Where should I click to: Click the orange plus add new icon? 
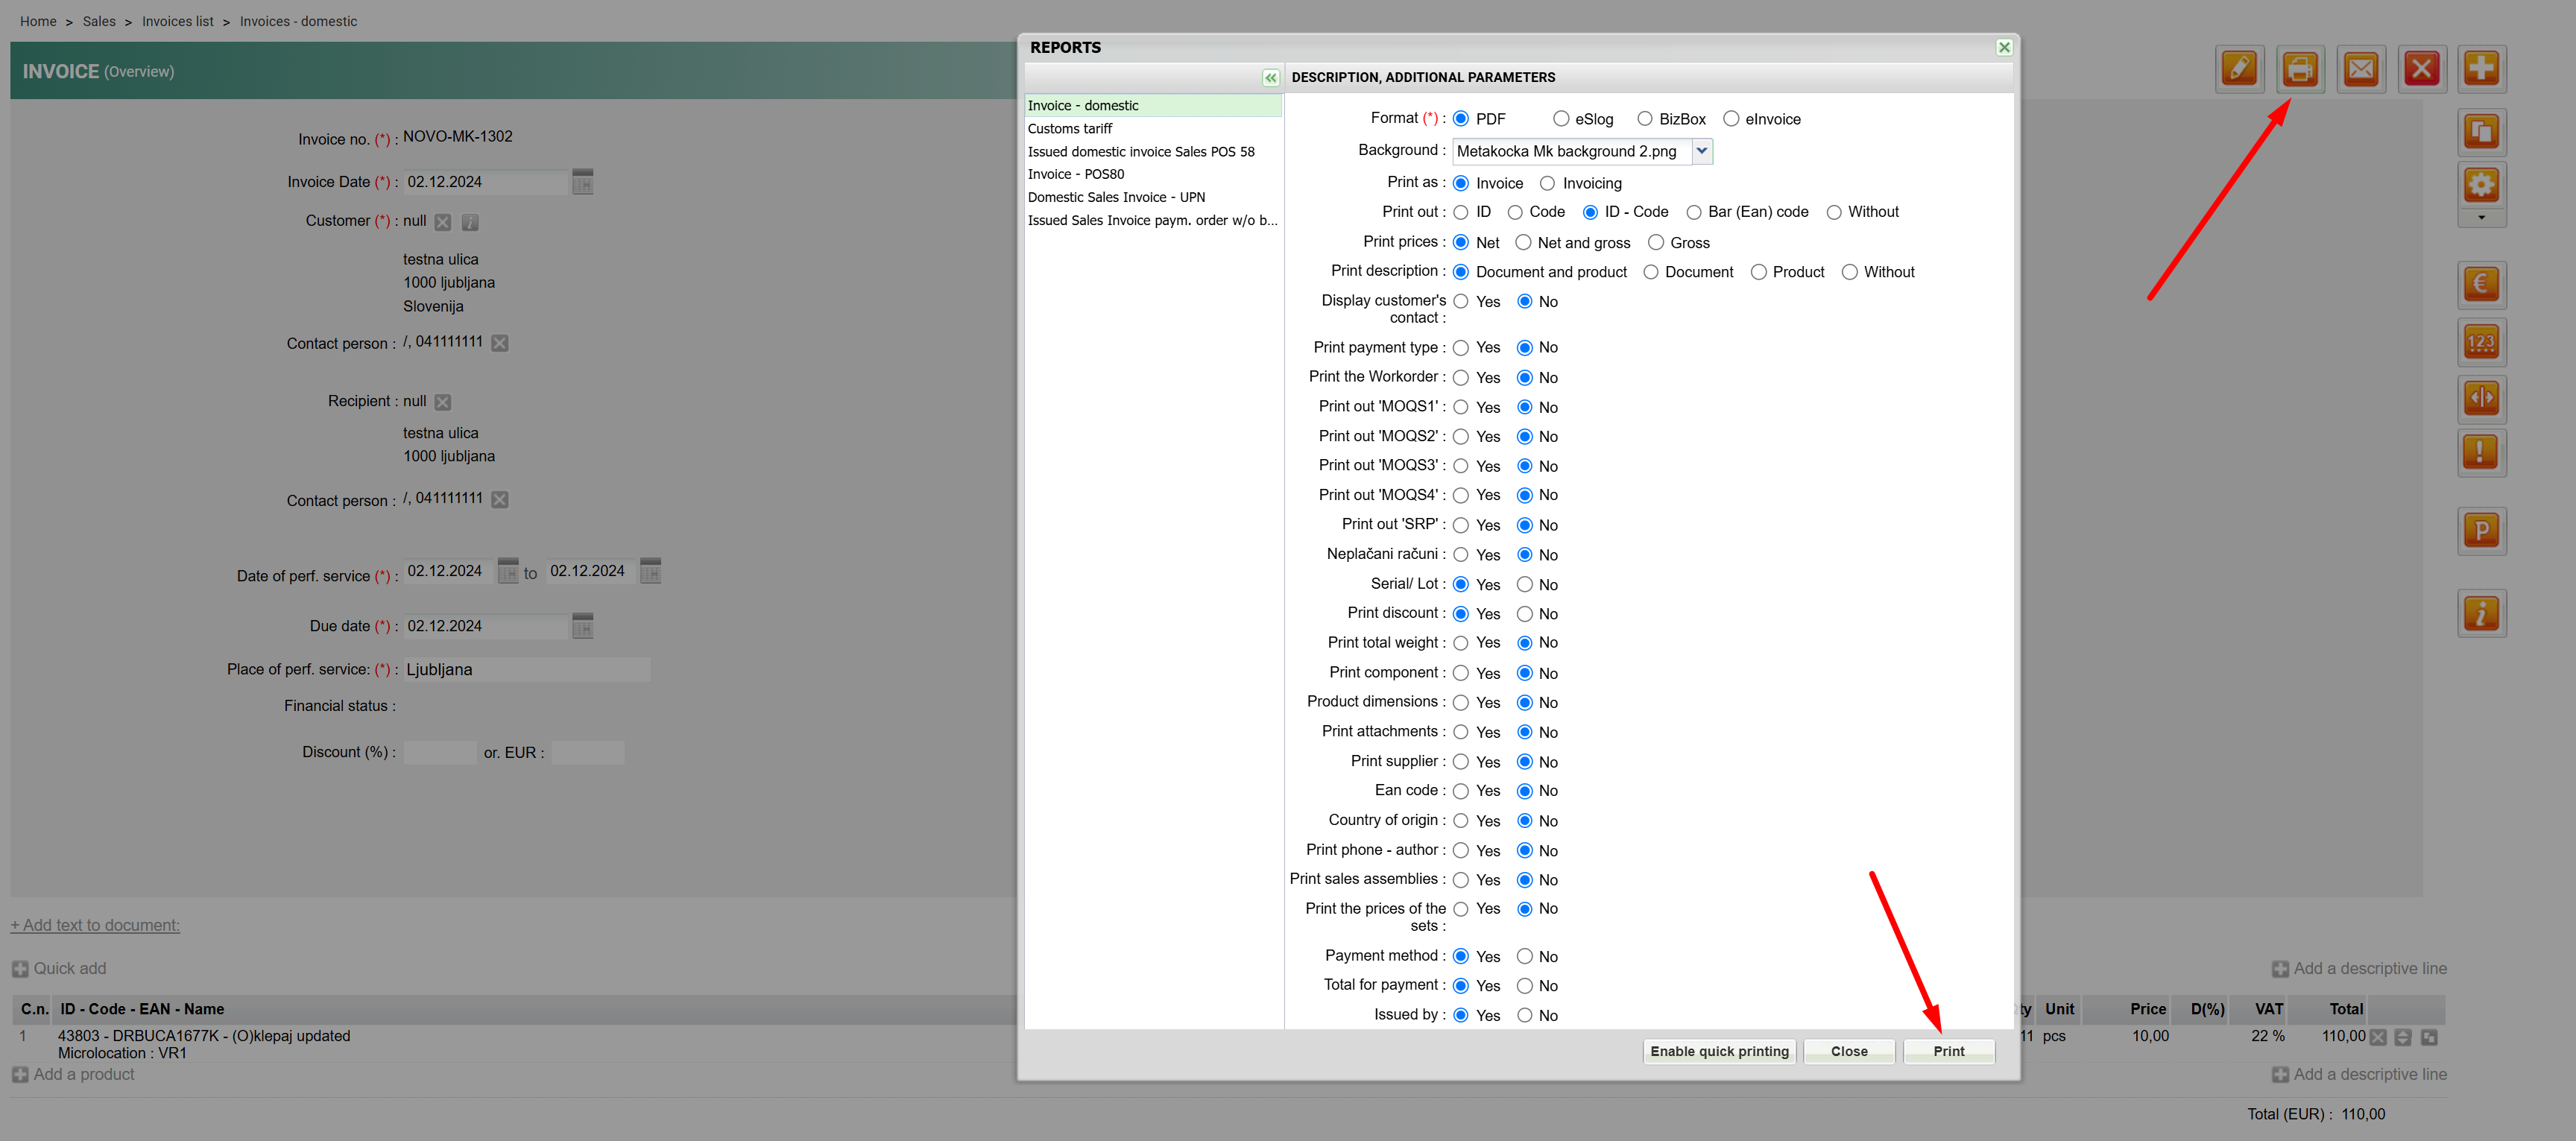coord(2481,69)
